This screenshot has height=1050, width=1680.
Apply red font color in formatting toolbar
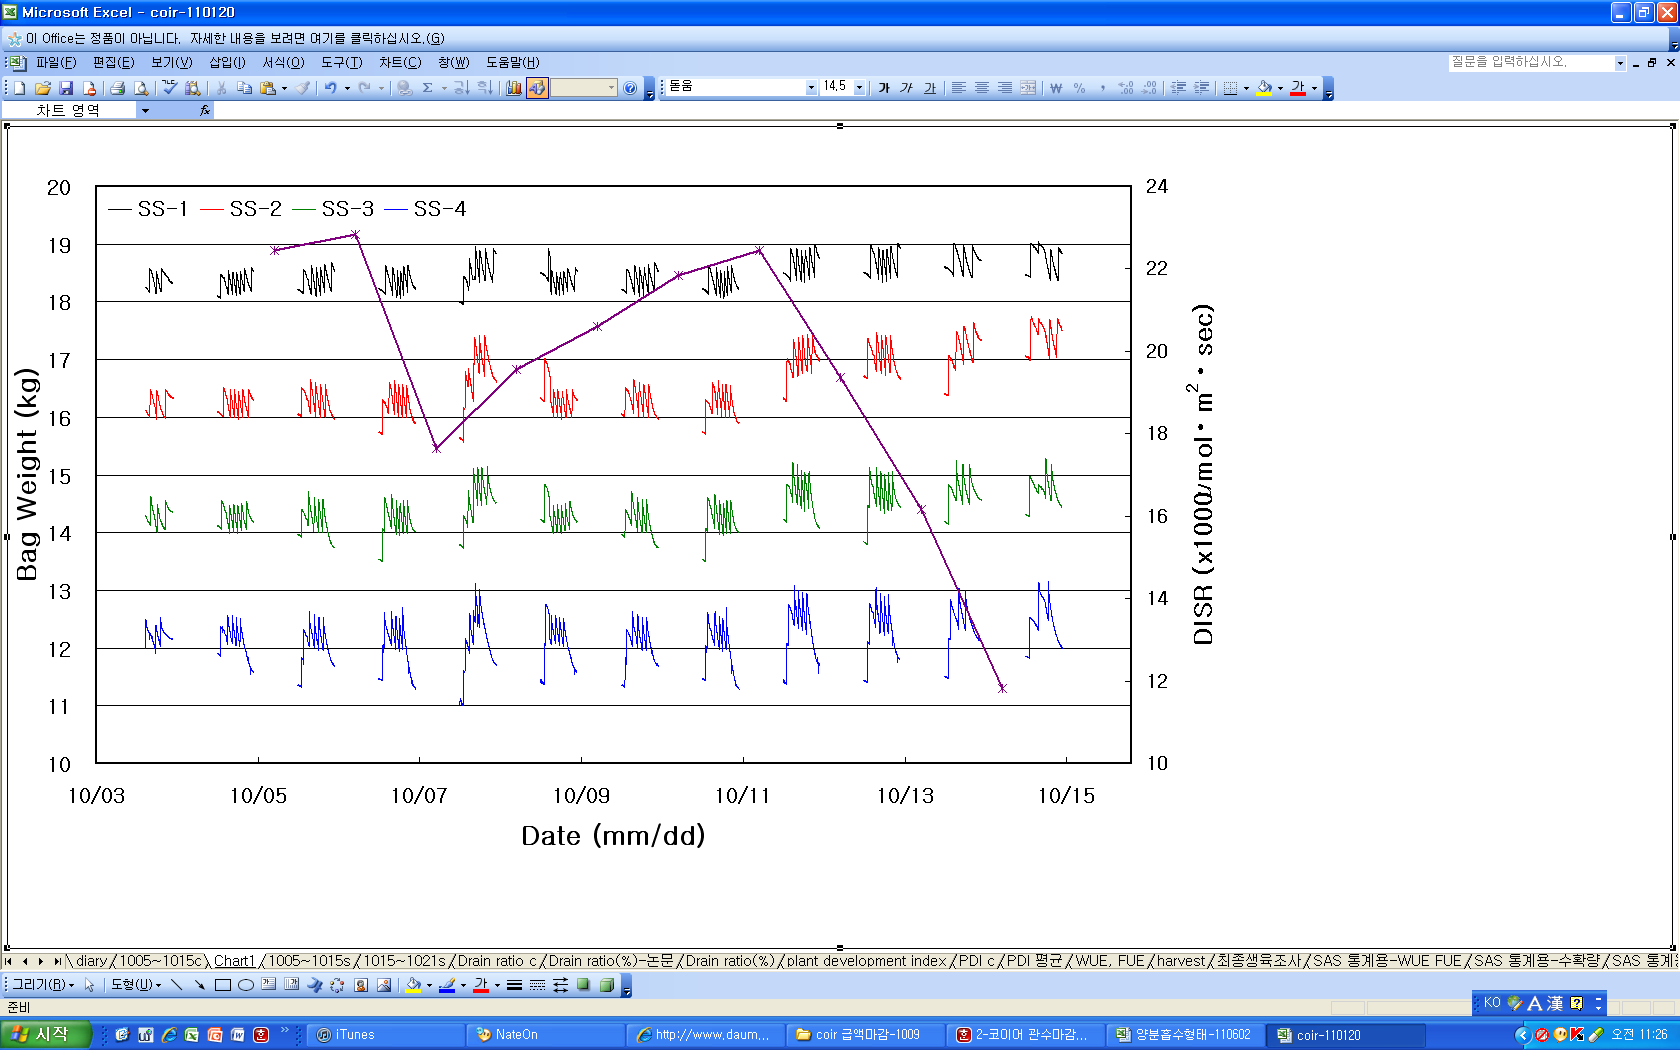point(1298,88)
